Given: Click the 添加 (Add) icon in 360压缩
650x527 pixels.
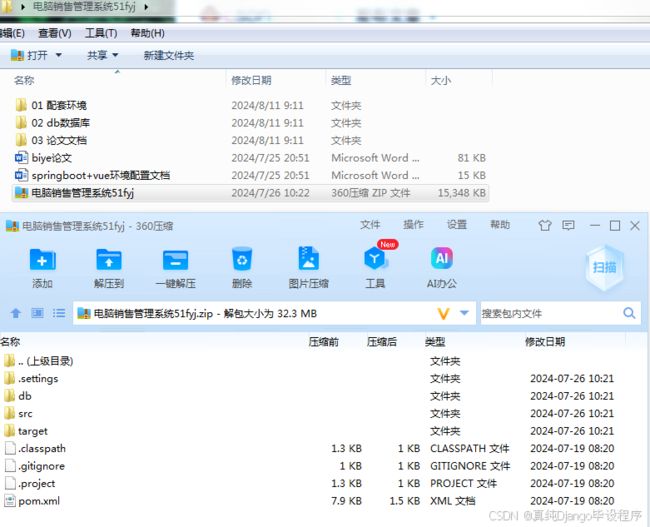Looking at the screenshot, I should (43, 260).
